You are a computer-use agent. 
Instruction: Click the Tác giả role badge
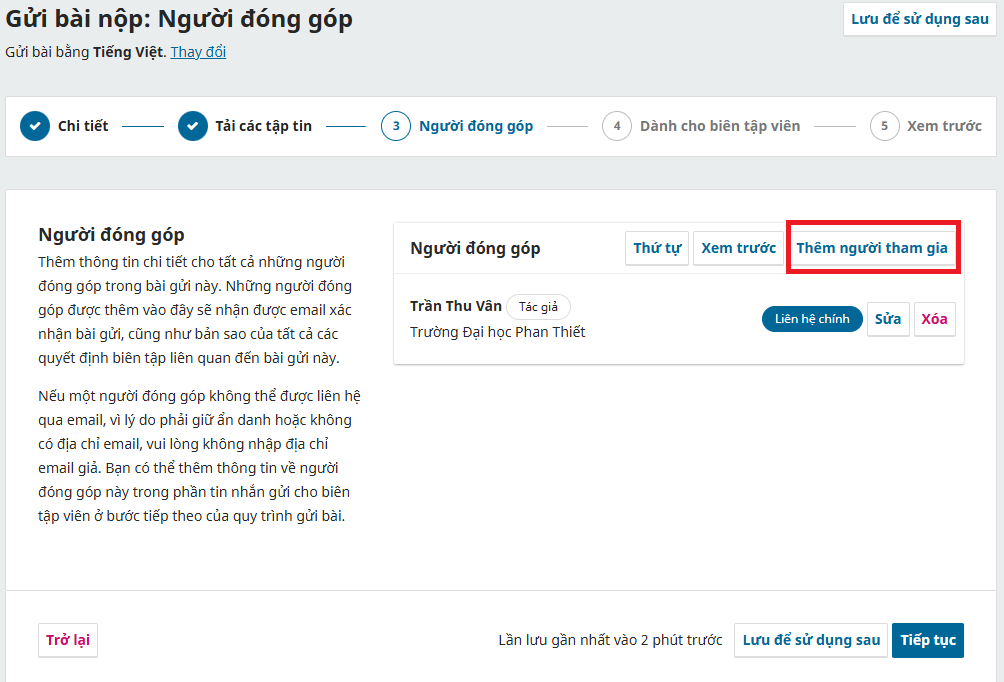pyautogui.click(x=538, y=307)
